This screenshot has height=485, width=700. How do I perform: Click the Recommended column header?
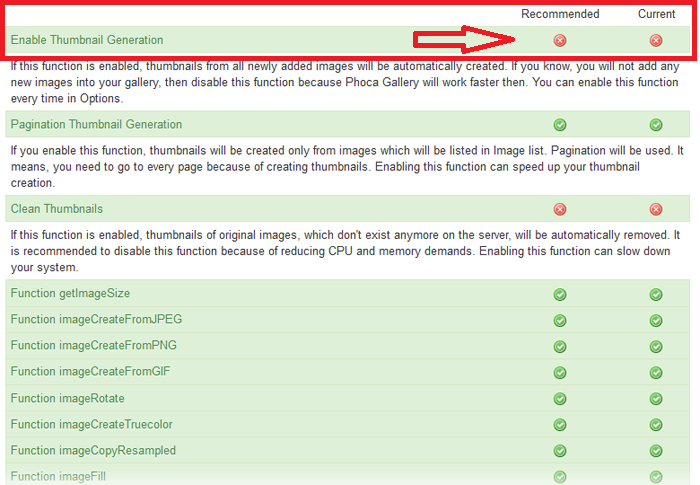[x=560, y=14]
